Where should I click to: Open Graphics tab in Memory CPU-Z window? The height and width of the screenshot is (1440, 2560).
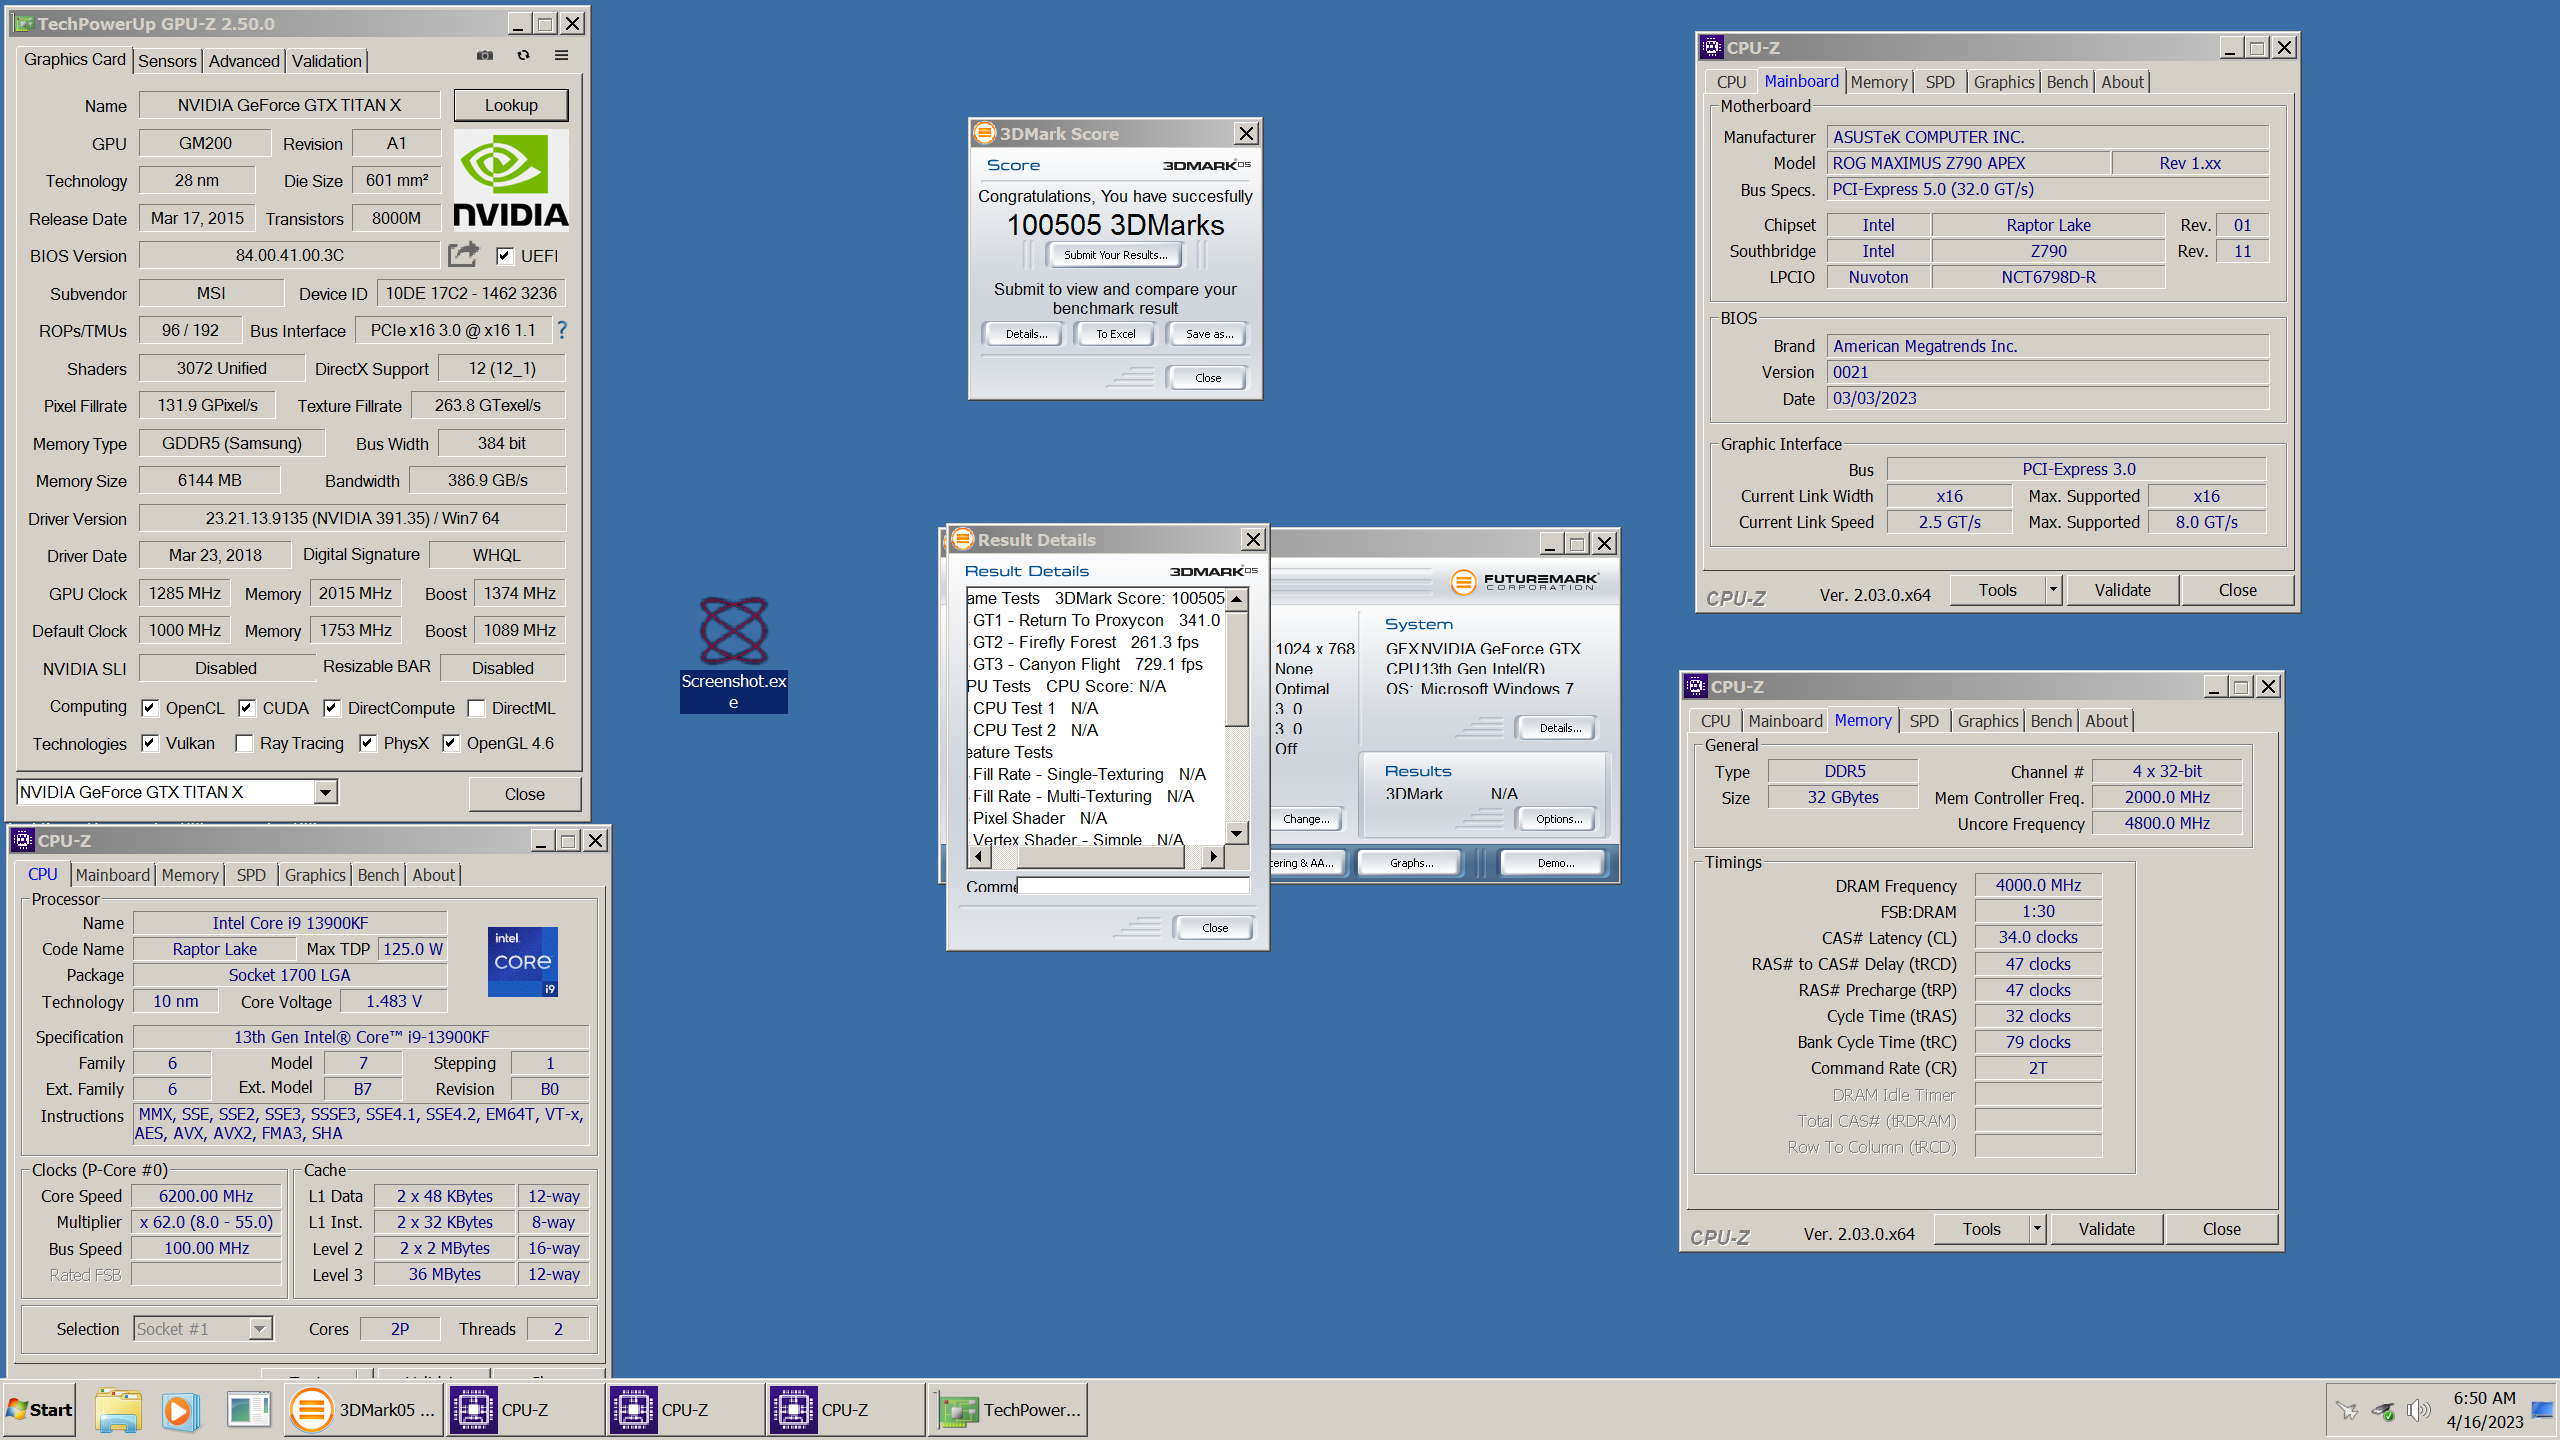point(1988,721)
